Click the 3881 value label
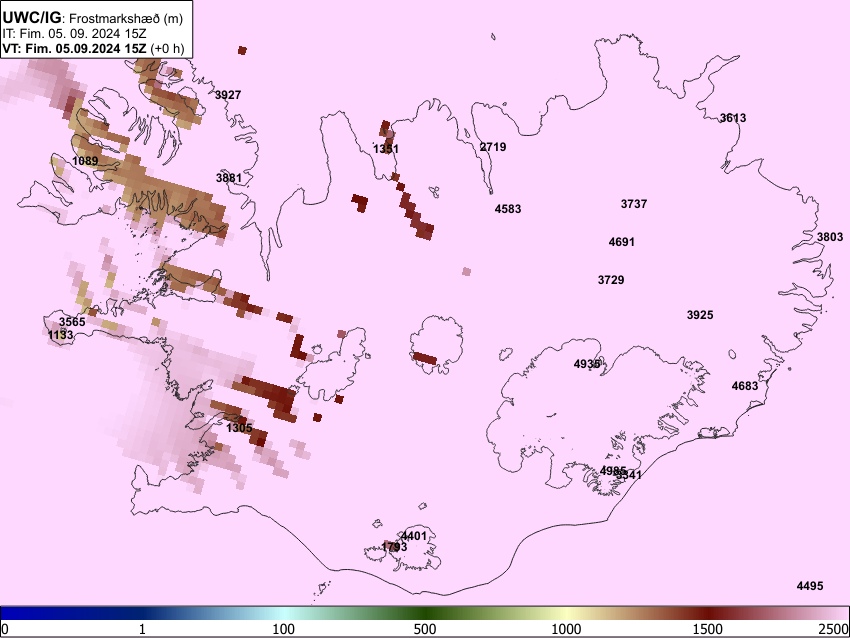 tap(229, 178)
